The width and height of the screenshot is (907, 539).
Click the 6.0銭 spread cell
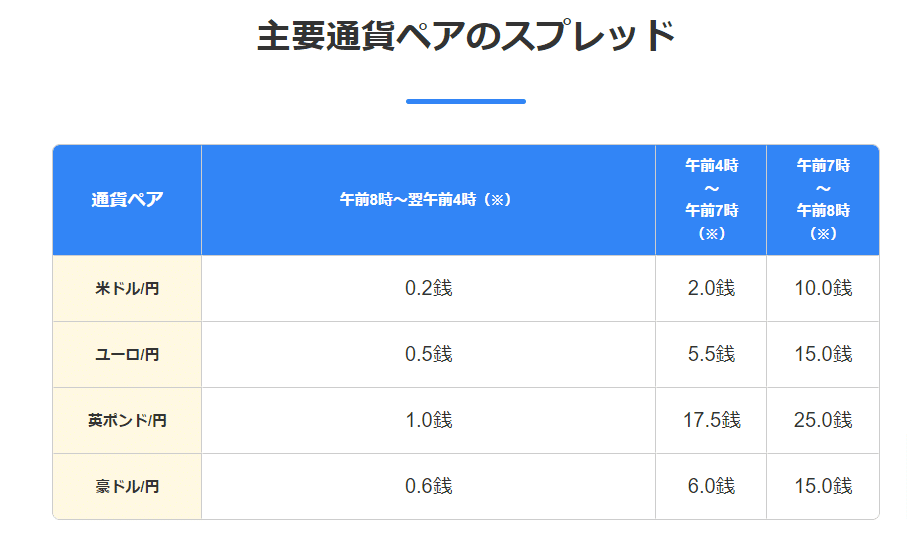point(711,486)
